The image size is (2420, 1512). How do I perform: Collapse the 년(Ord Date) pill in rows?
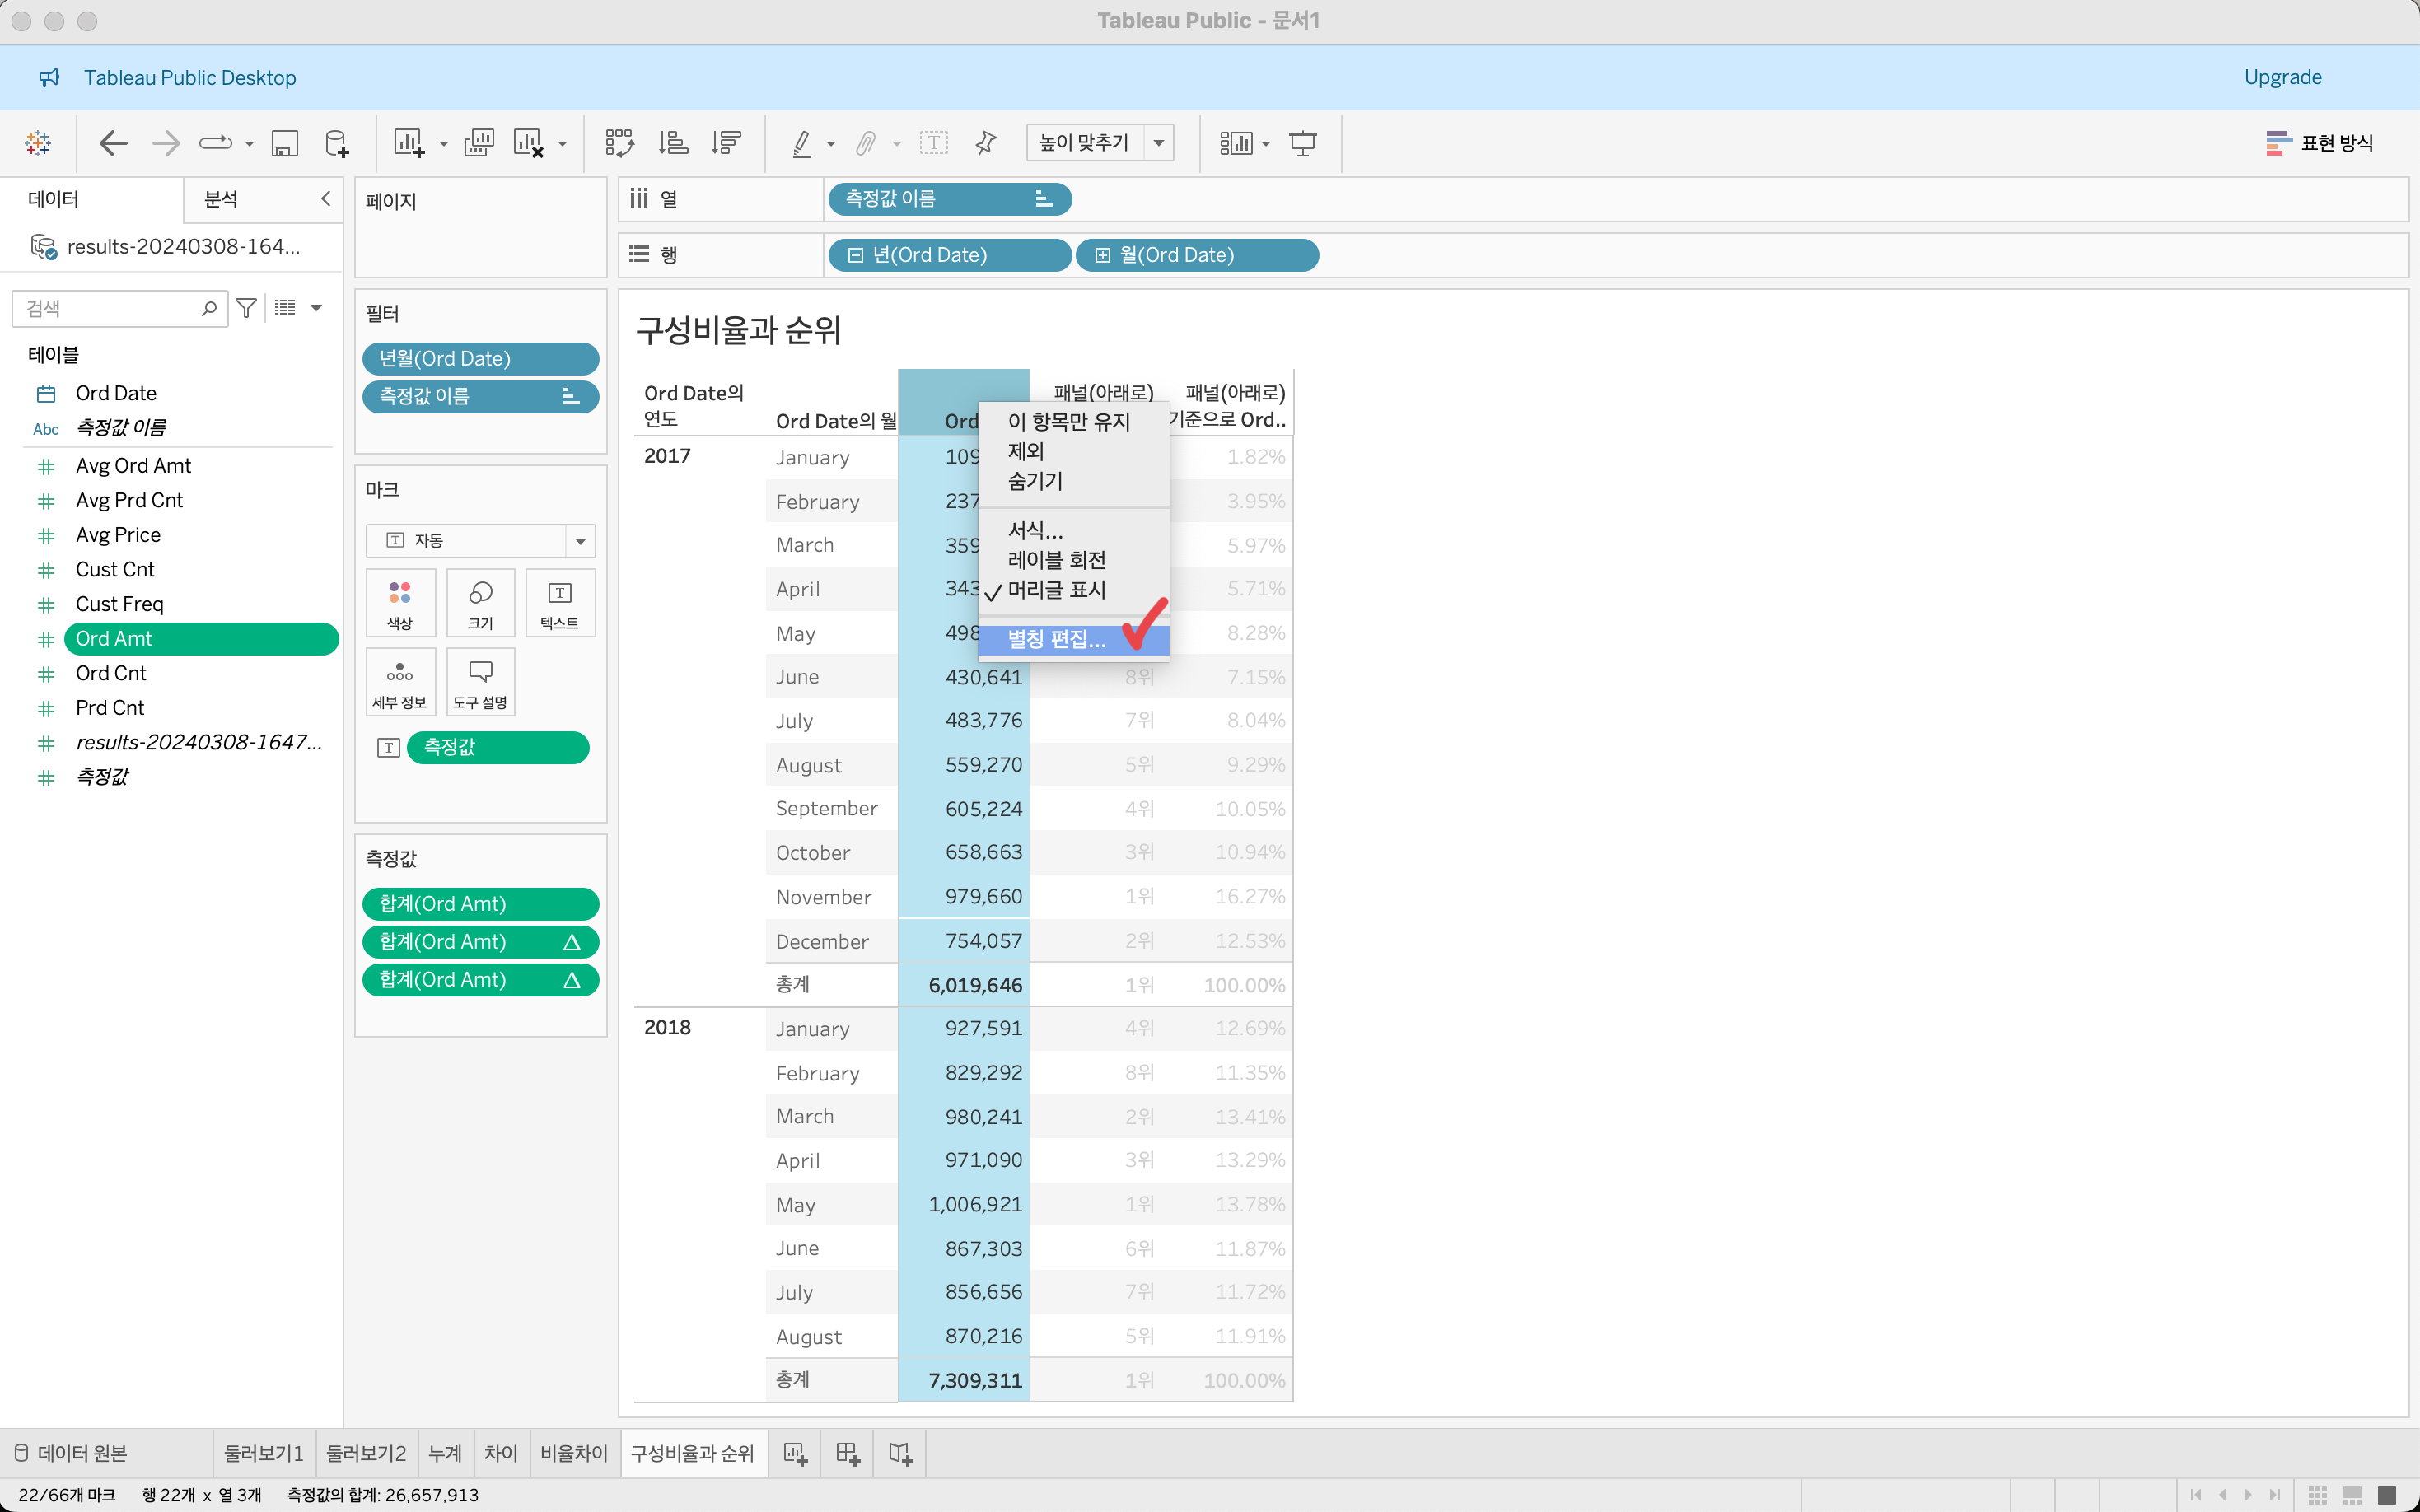coord(856,255)
